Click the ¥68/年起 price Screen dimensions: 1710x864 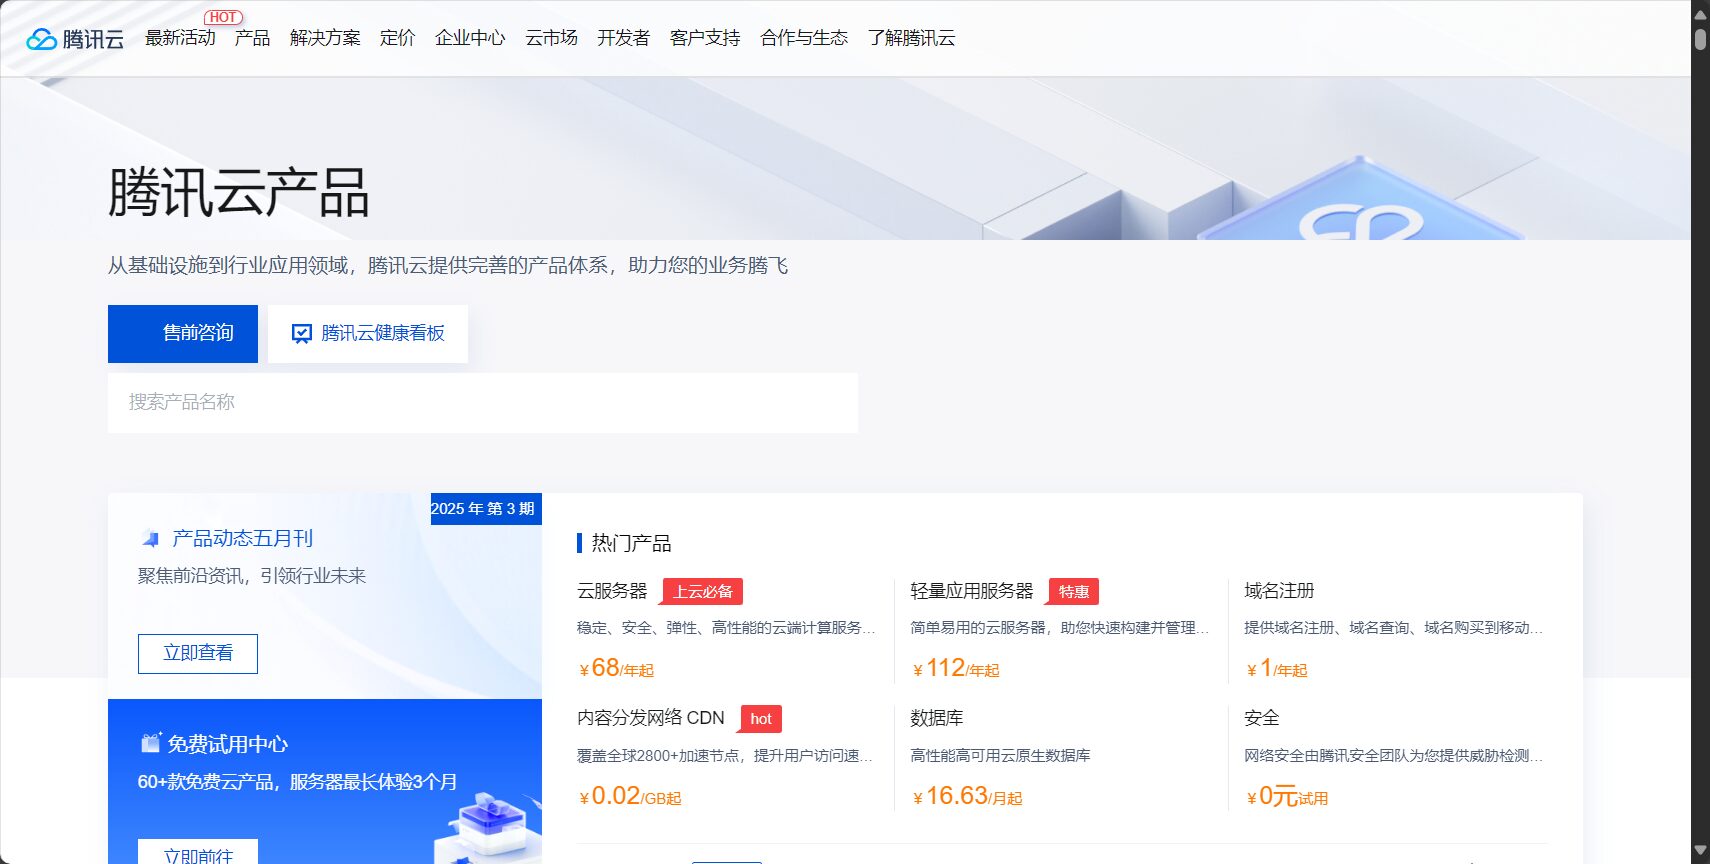(616, 668)
